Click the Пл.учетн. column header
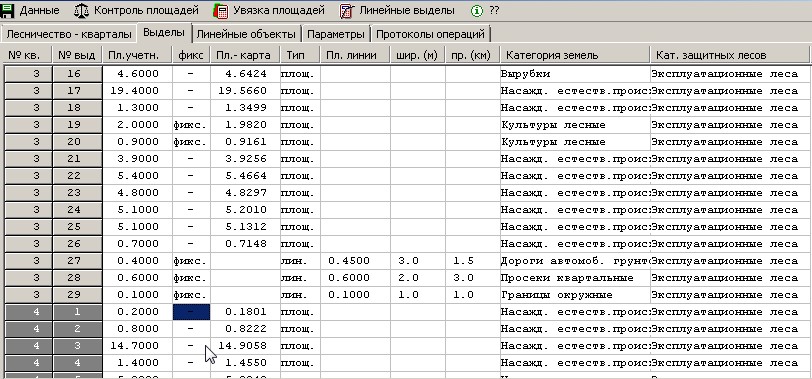The width and height of the screenshot is (812, 379). (137, 55)
